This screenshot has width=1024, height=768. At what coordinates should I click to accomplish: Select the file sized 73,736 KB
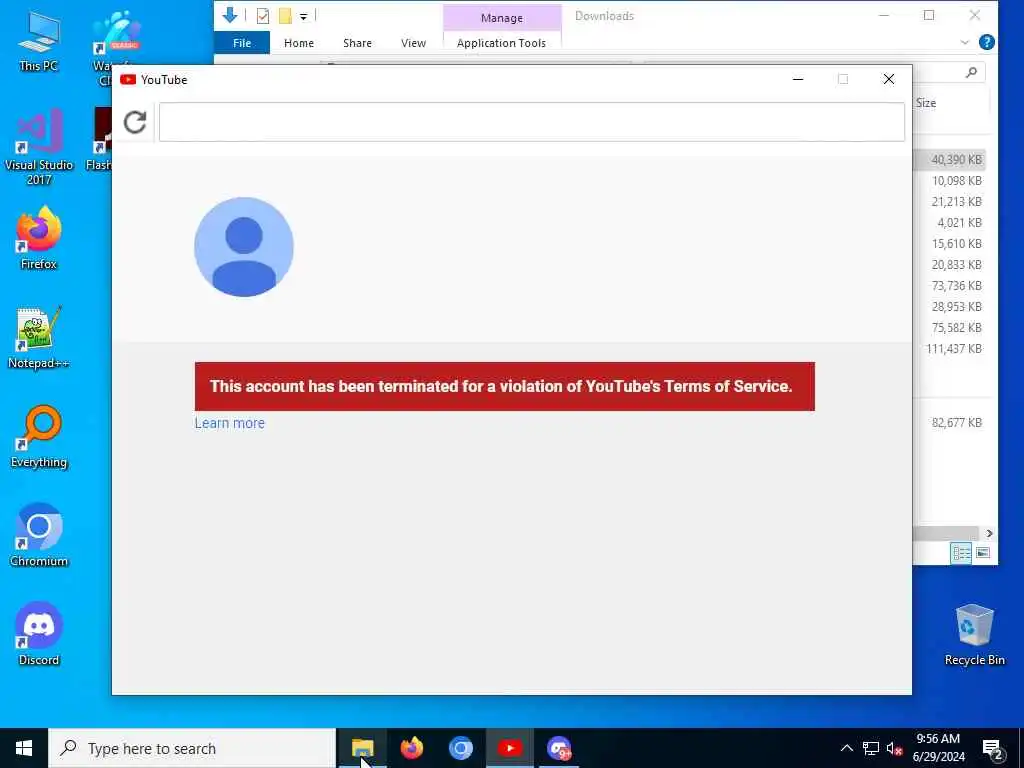(x=956, y=285)
